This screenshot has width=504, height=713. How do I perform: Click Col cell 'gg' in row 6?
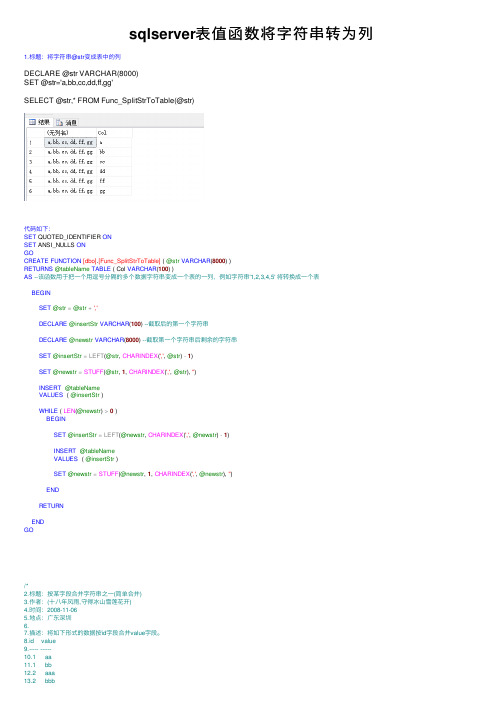point(114,191)
